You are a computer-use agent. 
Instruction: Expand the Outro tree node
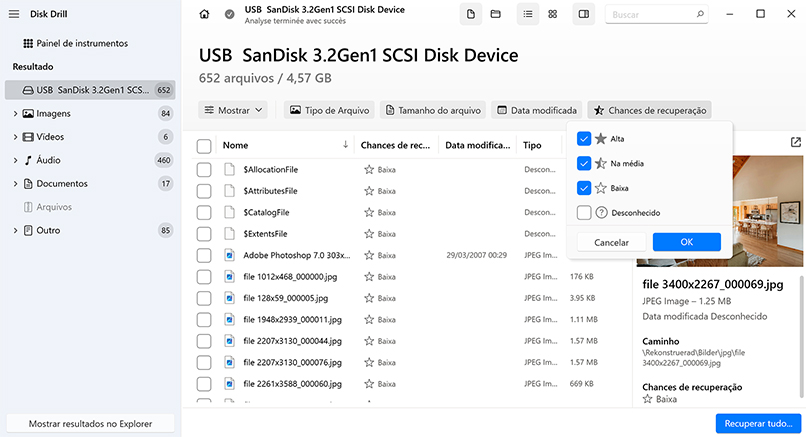[x=15, y=230]
